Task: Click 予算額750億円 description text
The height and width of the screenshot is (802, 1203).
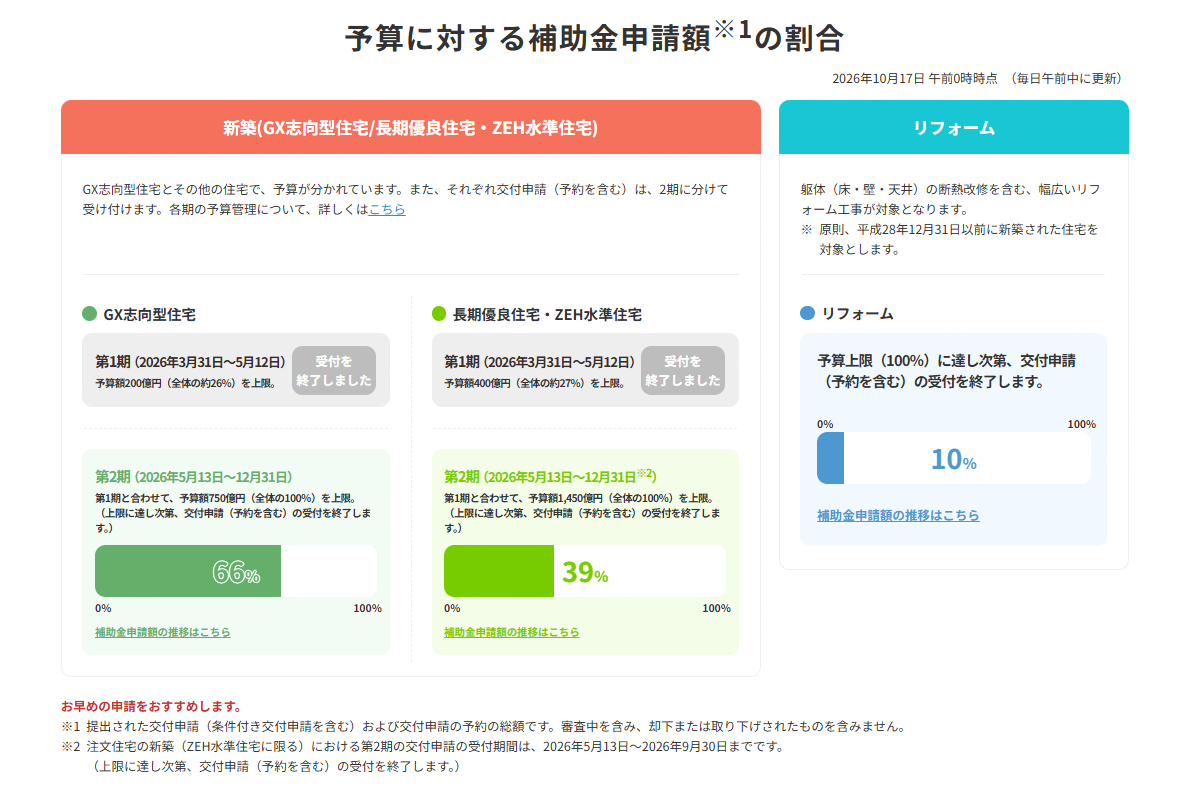Action: coord(235,512)
